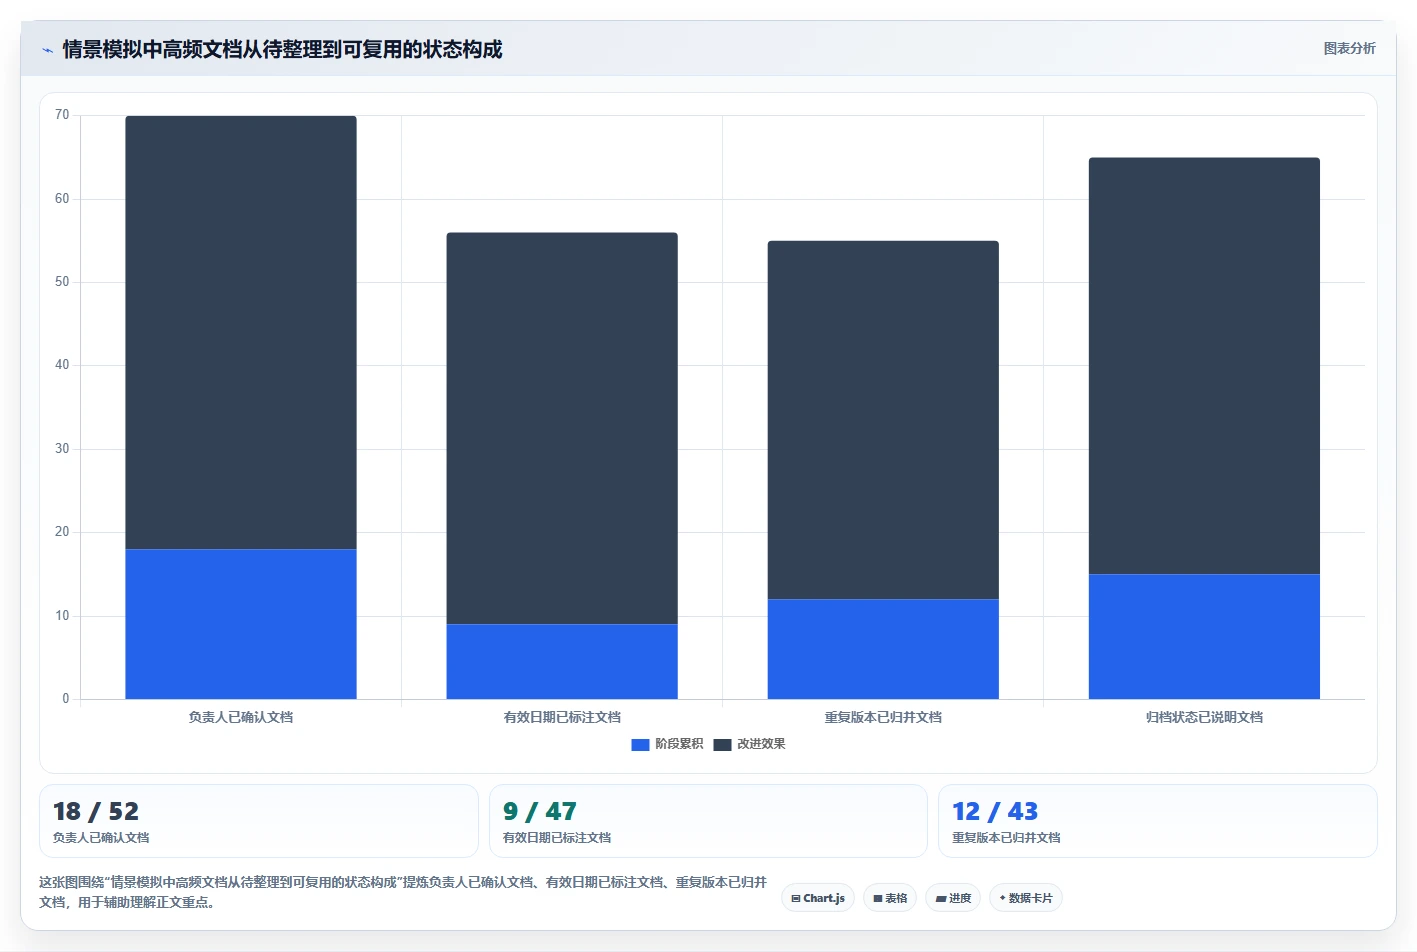Click the y-axis tick value 30
The height and width of the screenshot is (952, 1417).
coord(62,449)
